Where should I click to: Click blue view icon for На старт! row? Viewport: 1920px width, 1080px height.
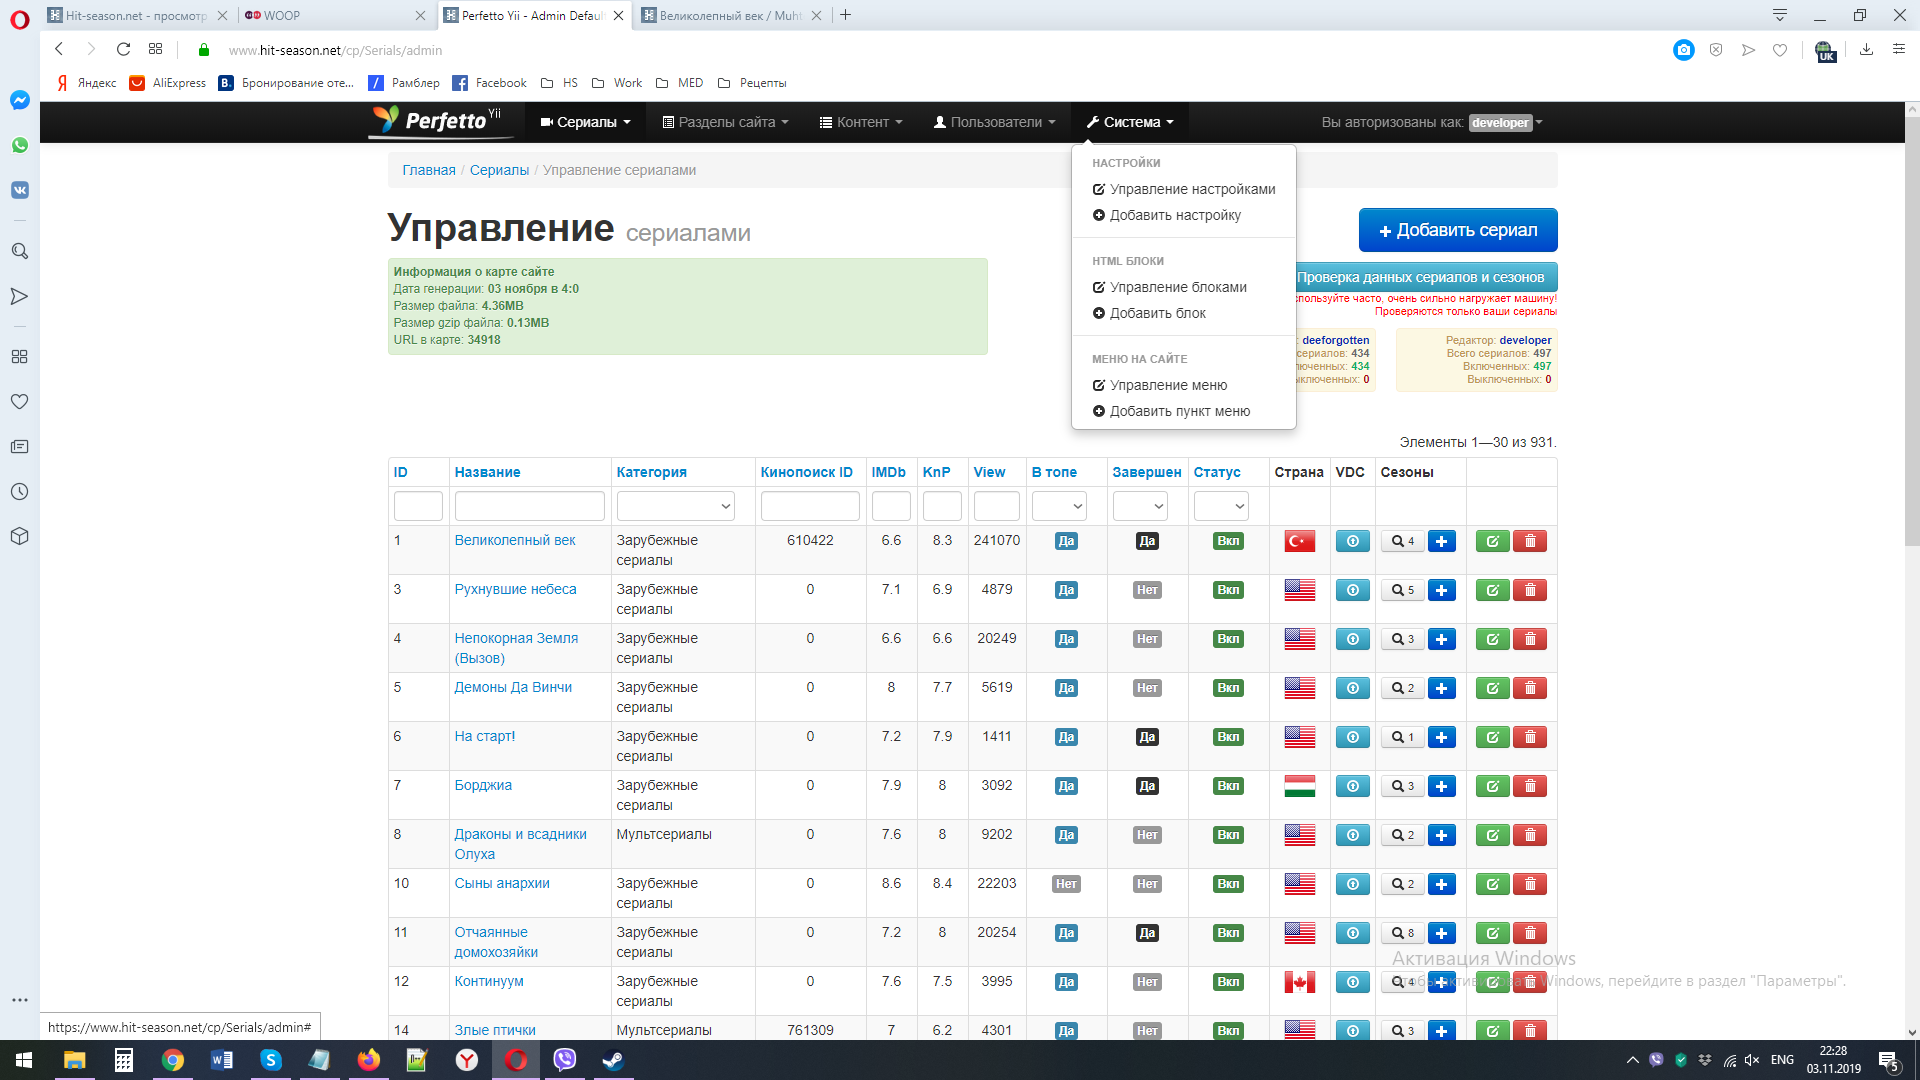[x=1352, y=737]
